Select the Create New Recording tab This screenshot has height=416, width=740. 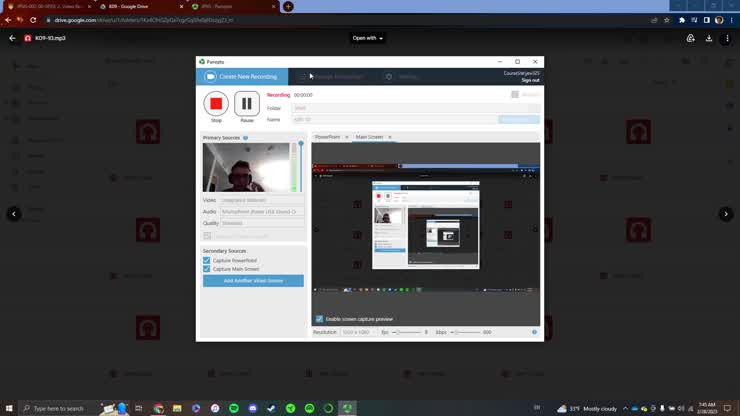(x=242, y=77)
